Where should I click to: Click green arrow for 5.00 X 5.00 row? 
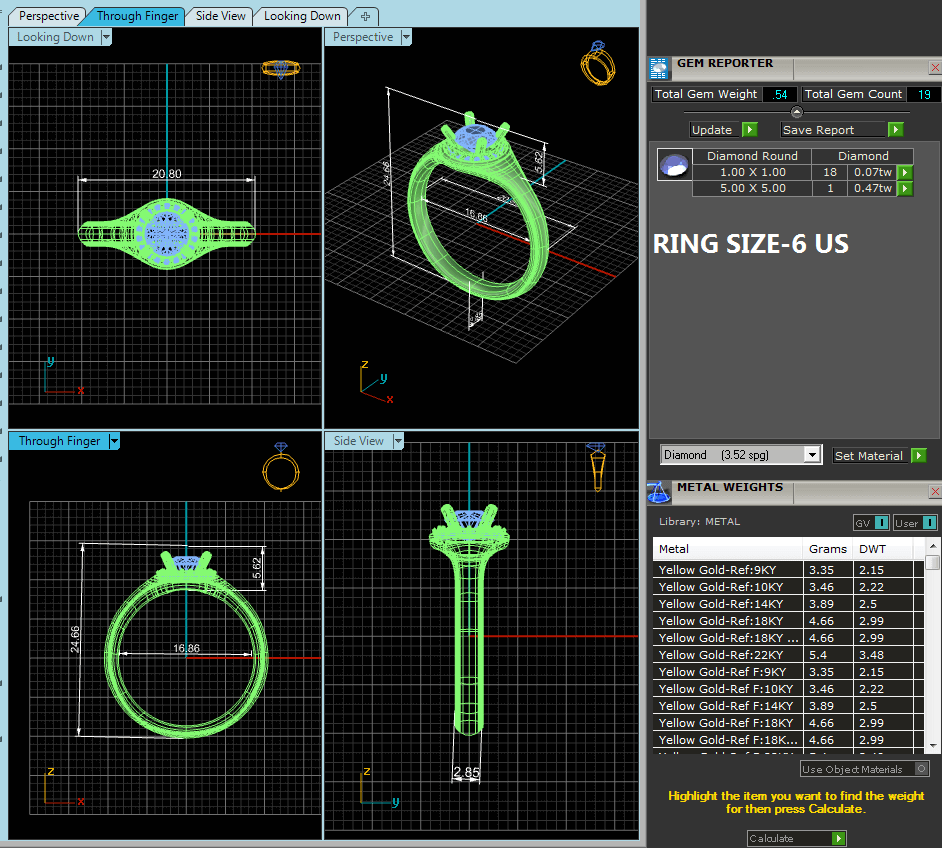point(905,188)
